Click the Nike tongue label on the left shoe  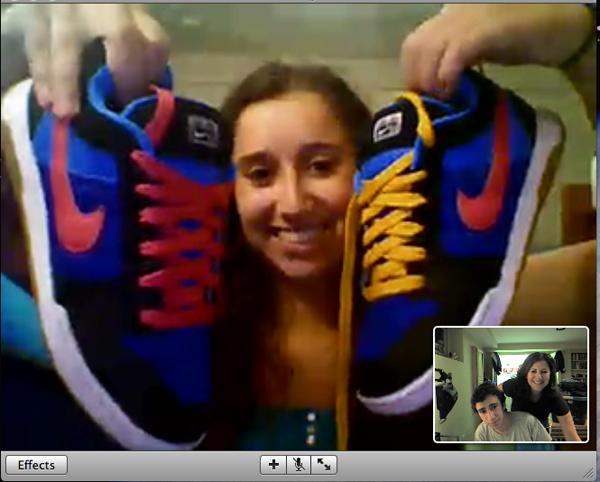click(x=204, y=131)
